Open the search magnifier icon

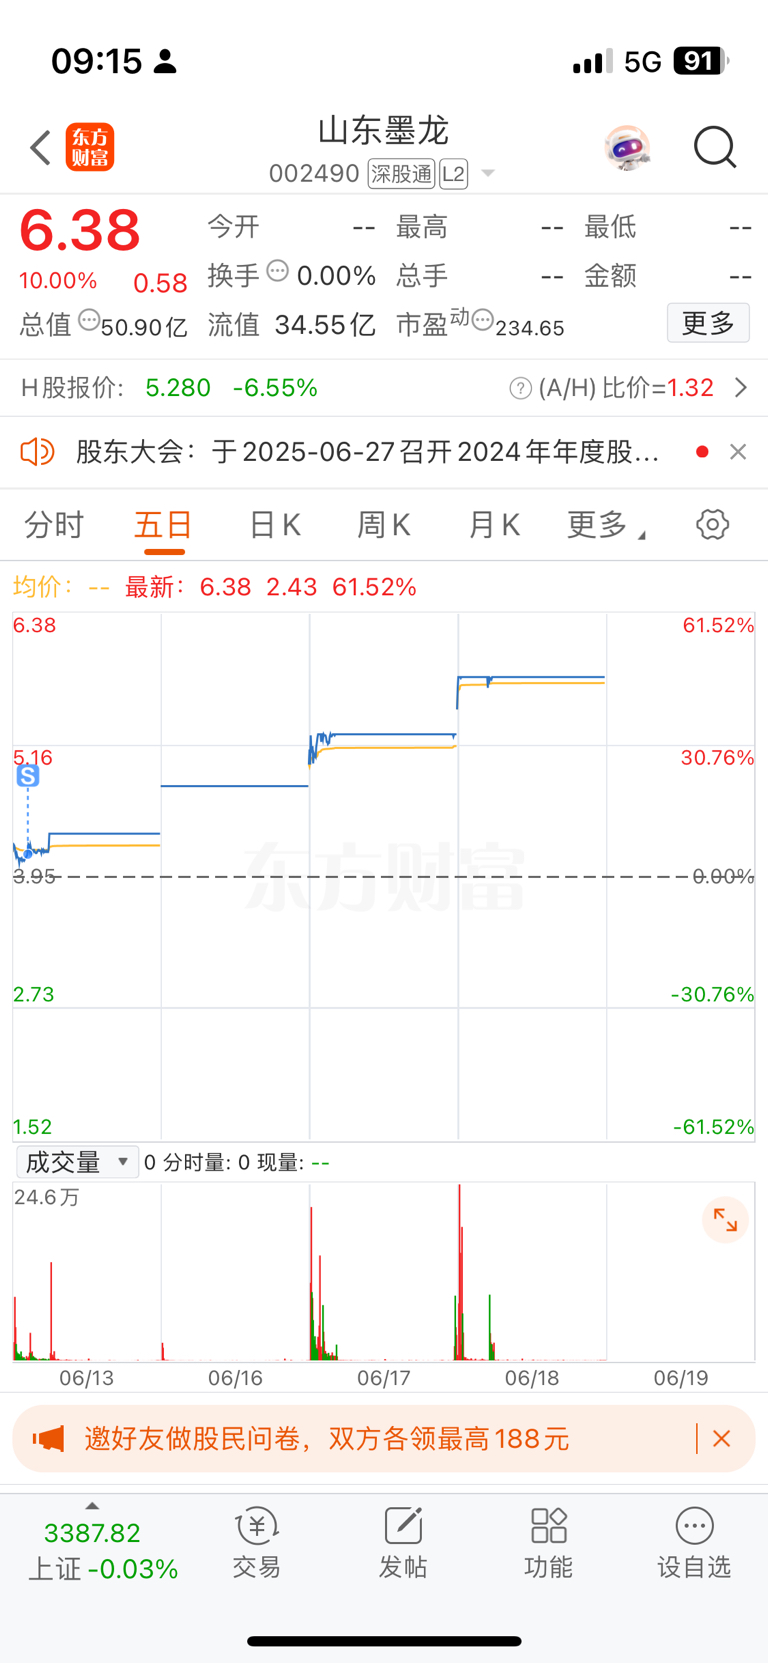coord(715,148)
